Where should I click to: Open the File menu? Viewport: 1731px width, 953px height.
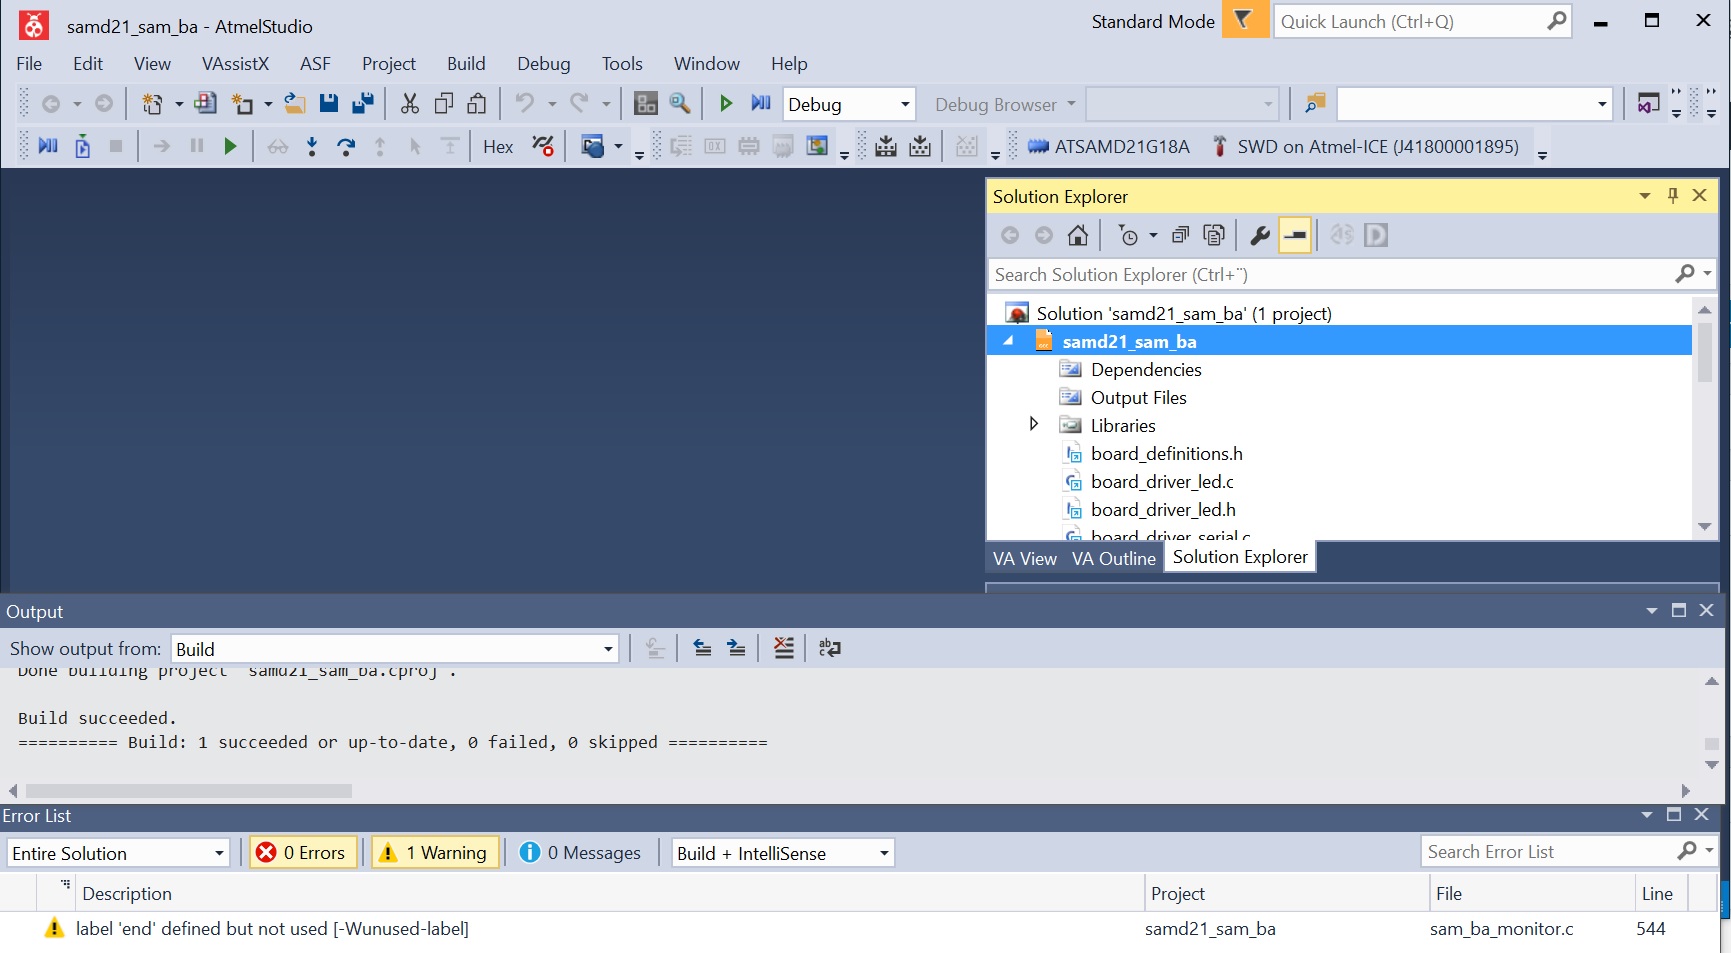tap(29, 63)
